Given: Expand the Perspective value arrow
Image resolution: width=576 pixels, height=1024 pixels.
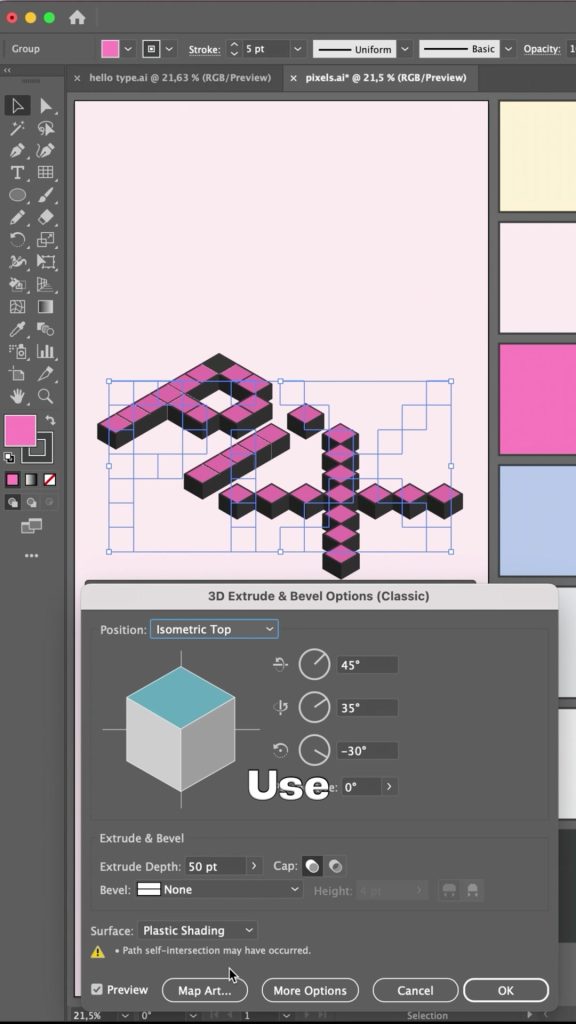Looking at the screenshot, I should click(x=389, y=787).
